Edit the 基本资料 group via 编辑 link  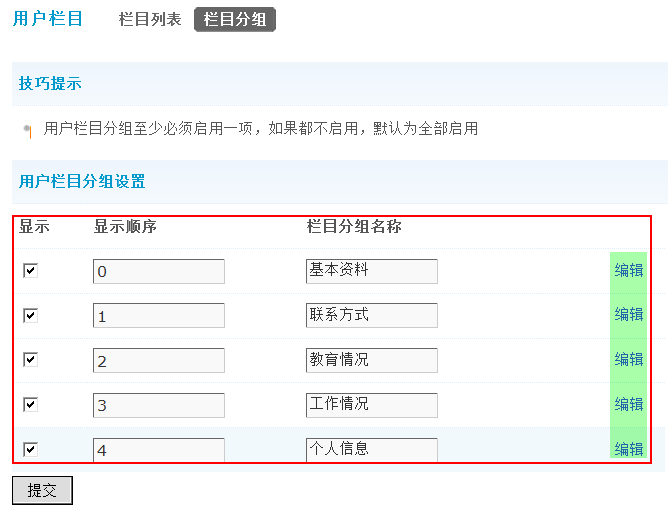pos(629,270)
